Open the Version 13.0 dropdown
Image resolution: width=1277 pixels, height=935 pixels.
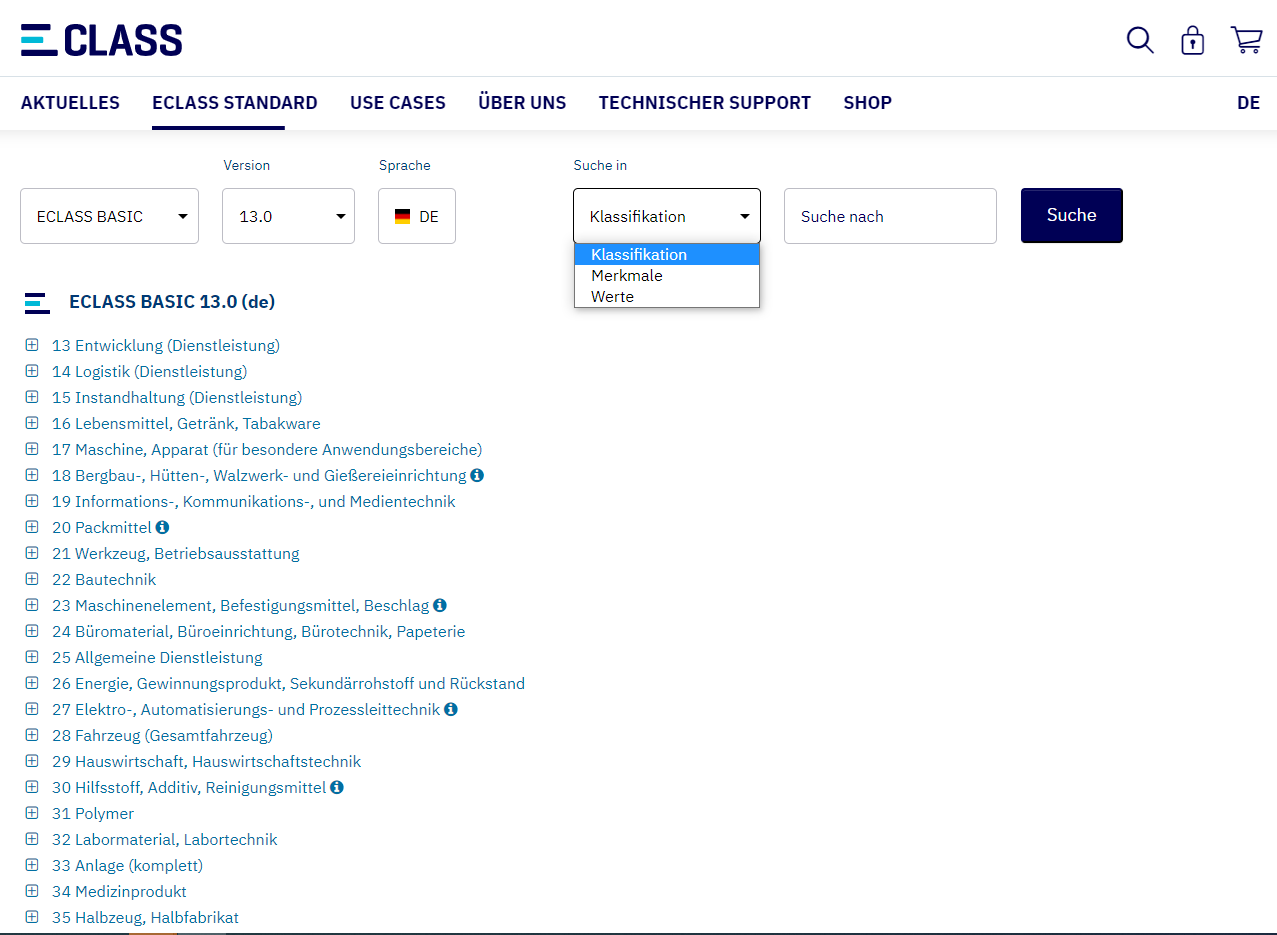coord(288,215)
